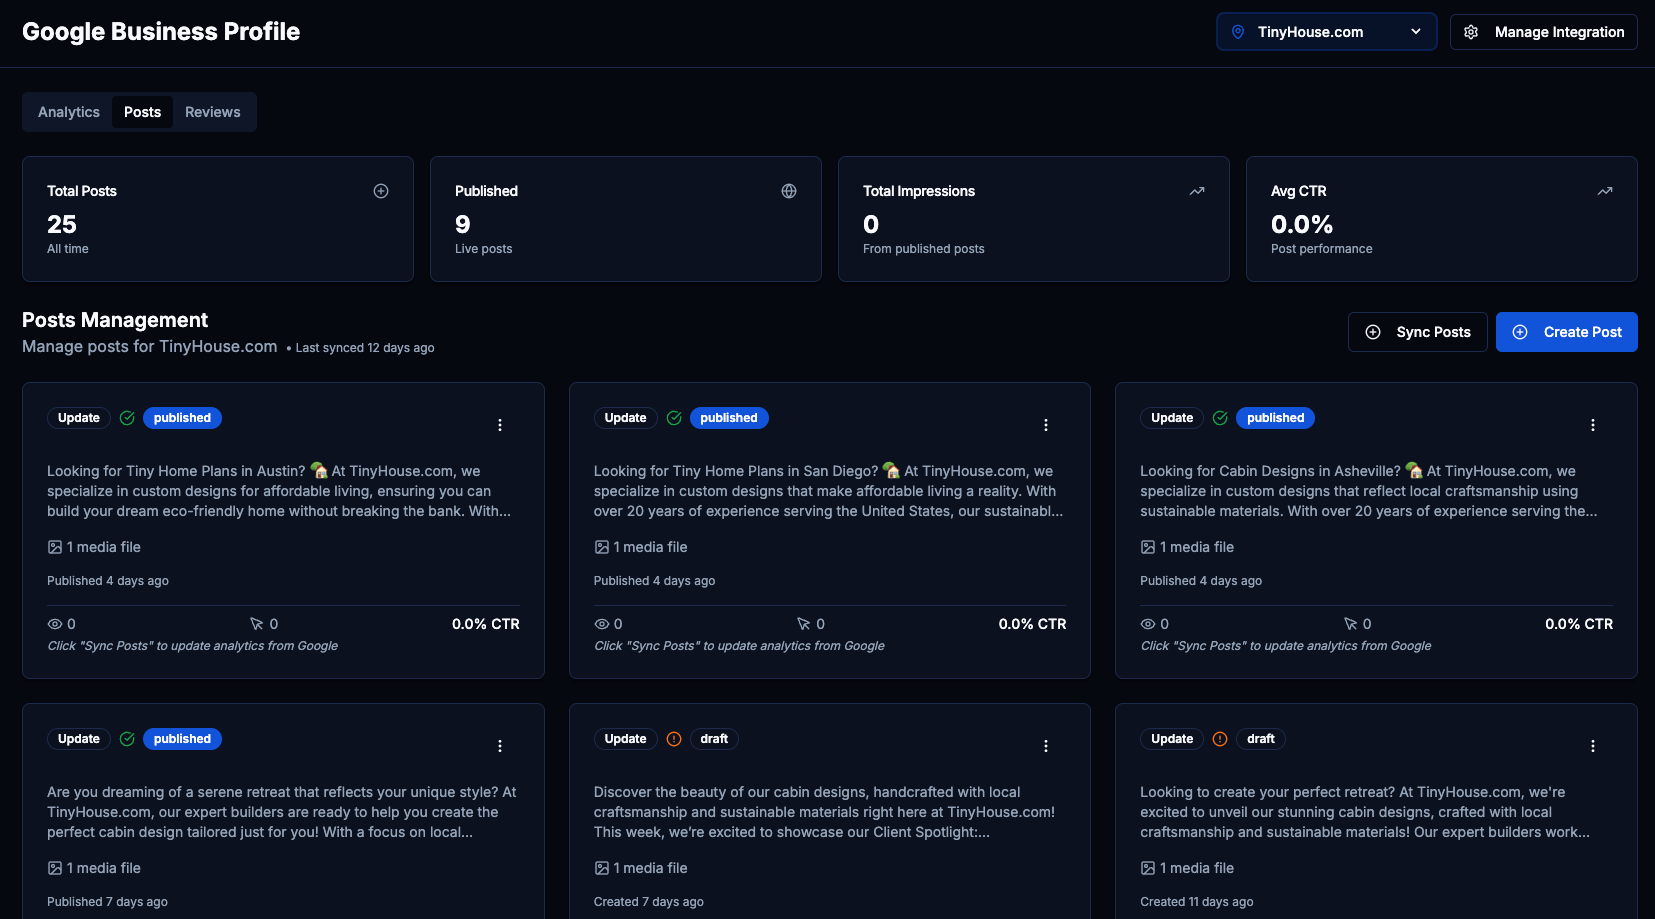Viewport: 1655px width, 919px height.
Task: Click the gear icon in Manage Integration
Action: tap(1471, 32)
